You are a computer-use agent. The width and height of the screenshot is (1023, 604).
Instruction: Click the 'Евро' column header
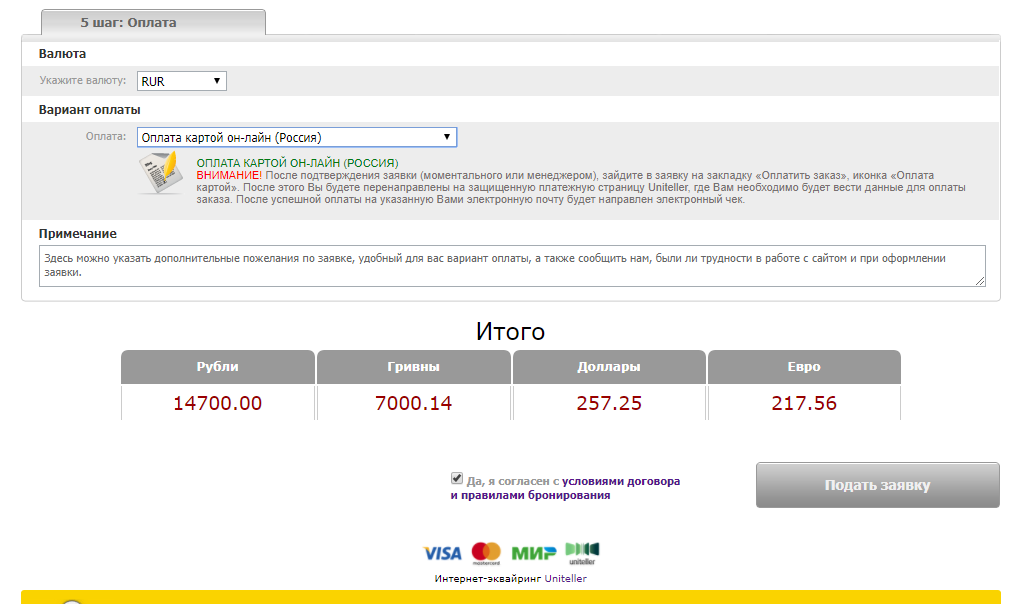coord(804,367)
